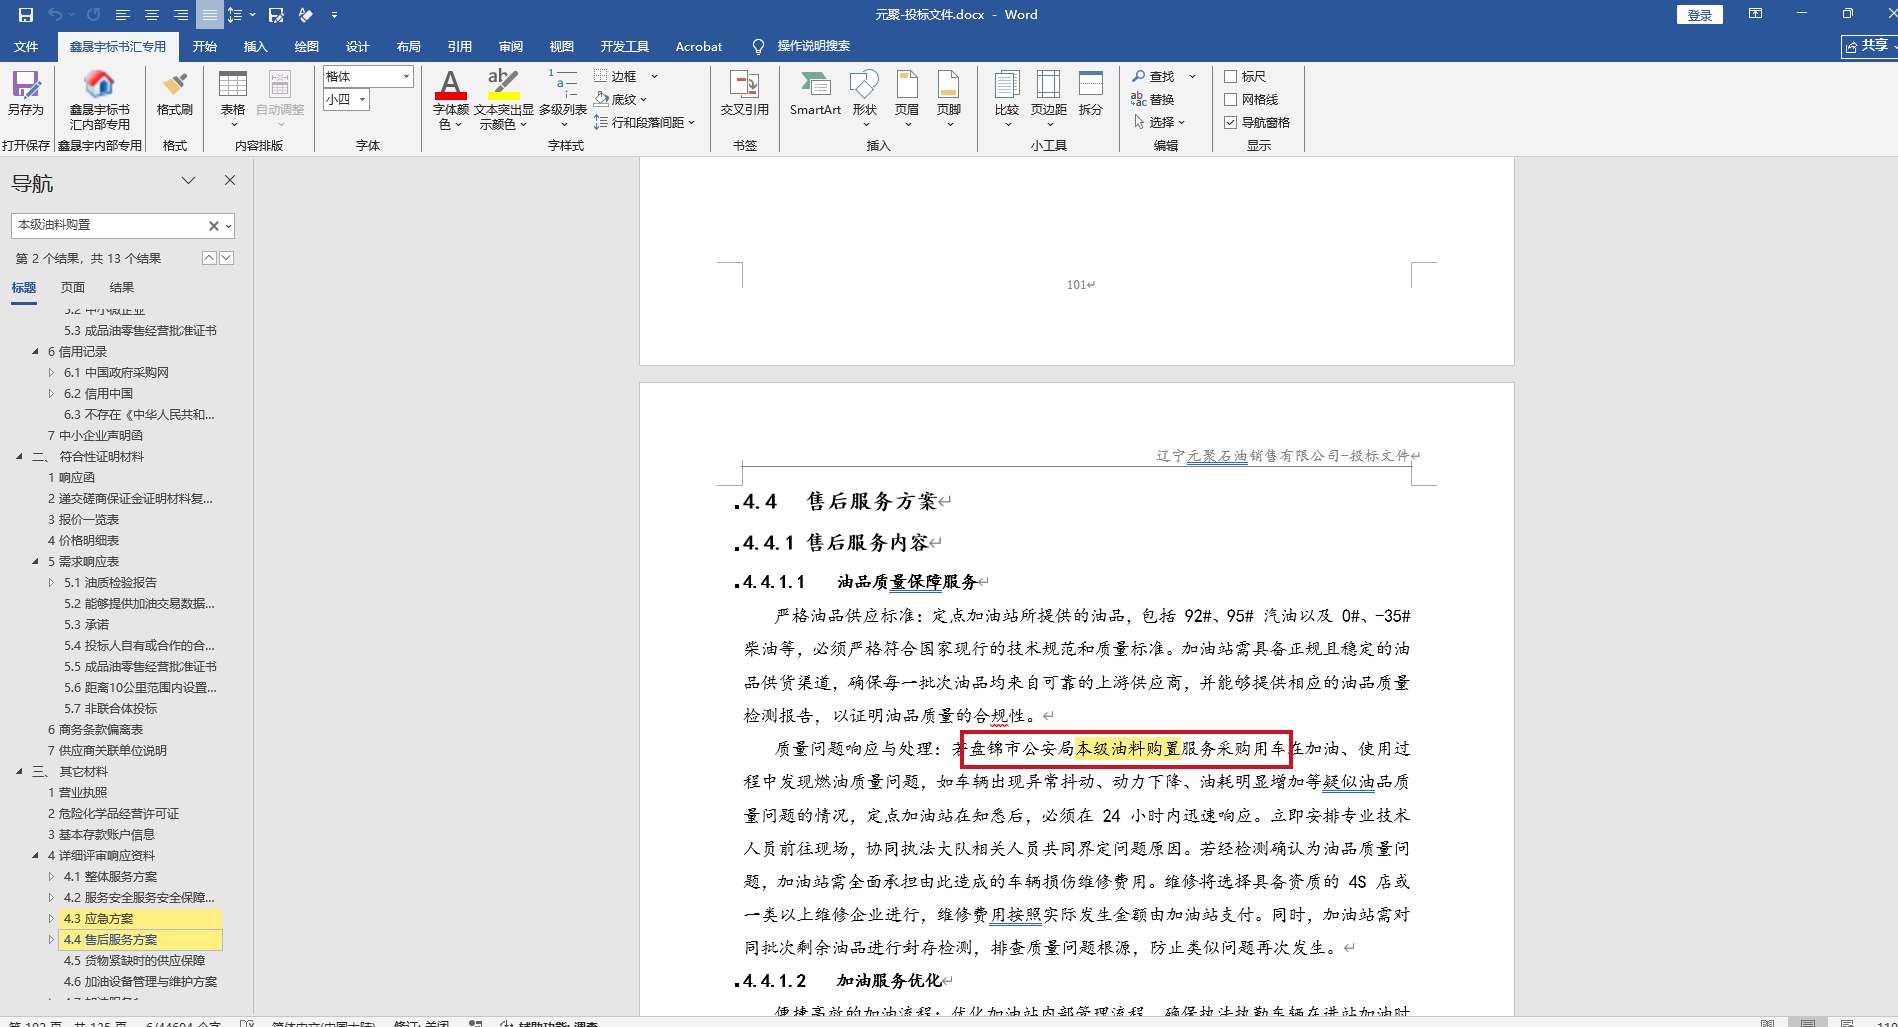Align text left from quick access toolbar
Screen dimensions: 1898x1027
pyautogui.click(x=123, y=15)
